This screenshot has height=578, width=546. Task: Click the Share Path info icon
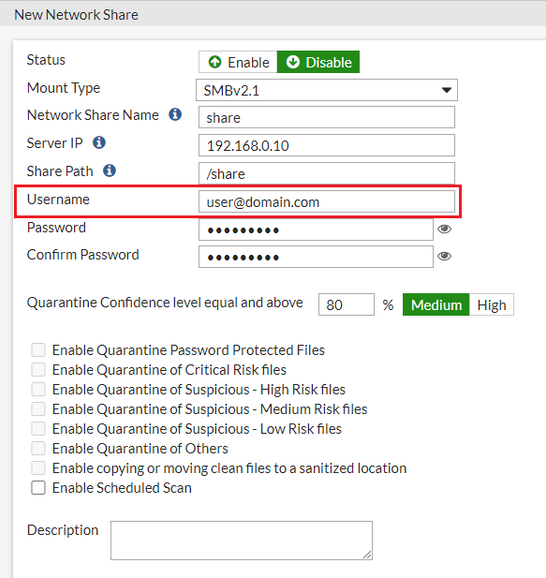tap(109, 171)
